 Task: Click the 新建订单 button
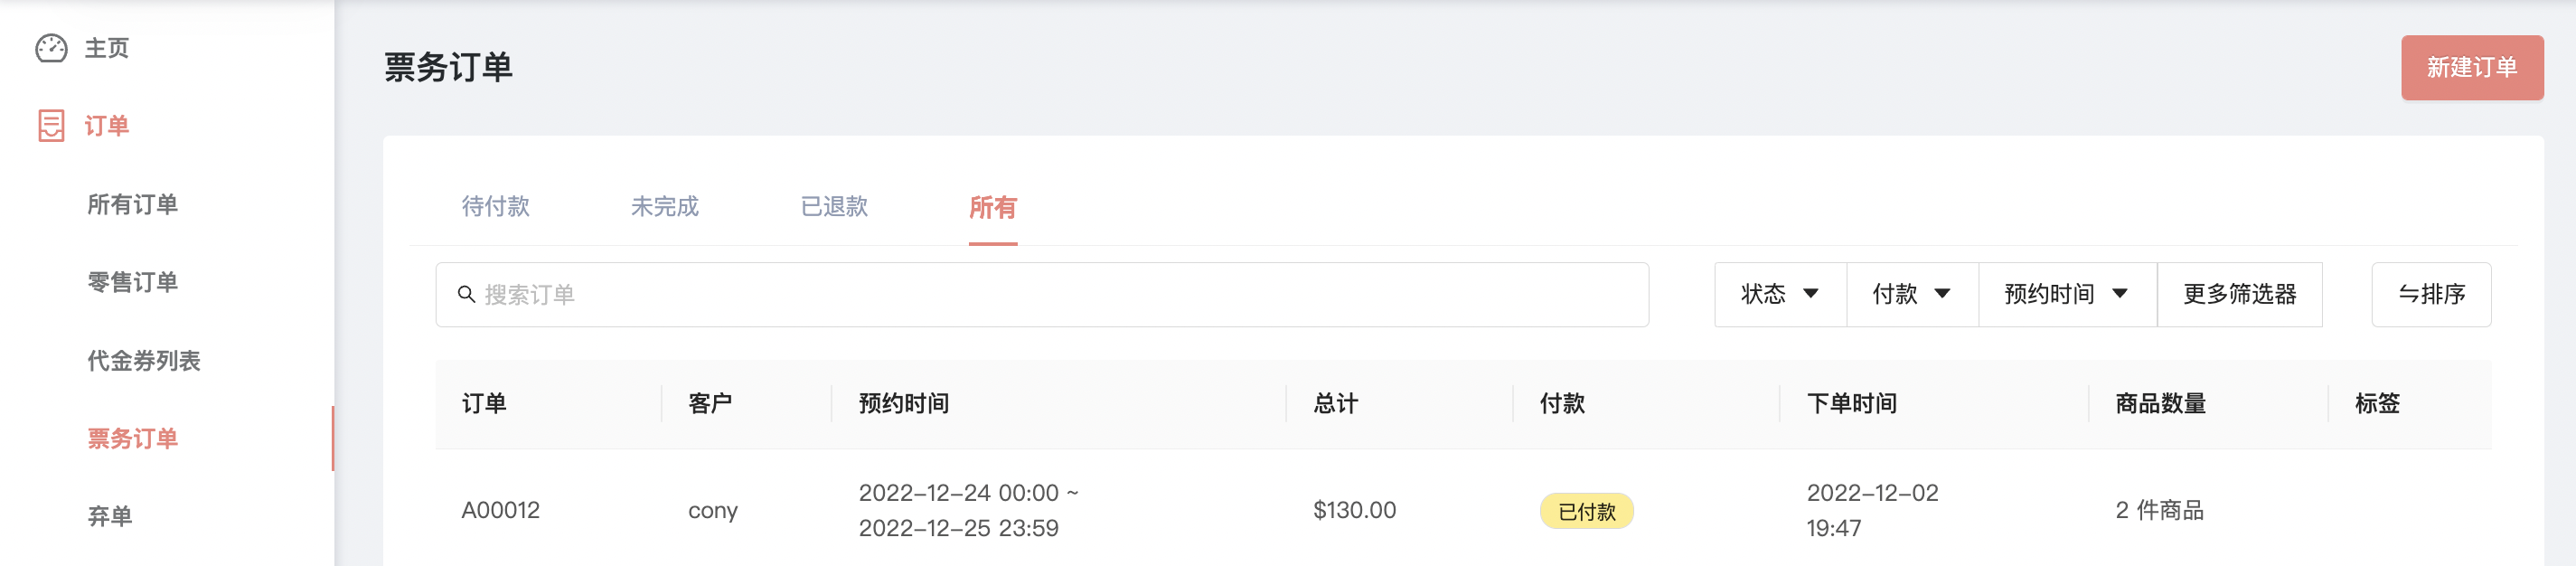tap(2472, 68)
